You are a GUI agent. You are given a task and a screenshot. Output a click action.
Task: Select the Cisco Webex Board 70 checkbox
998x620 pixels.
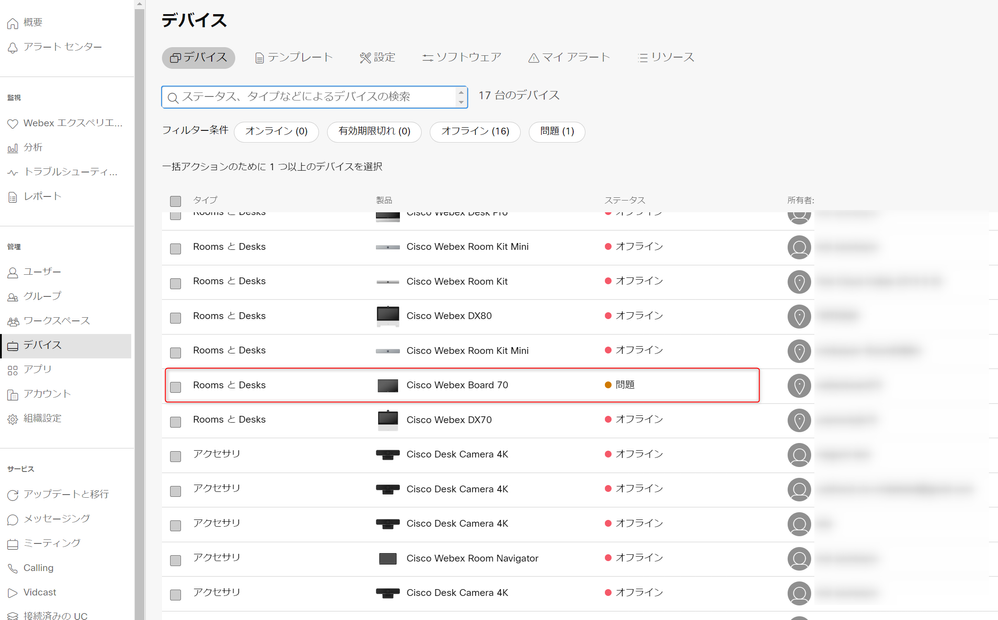176,387
